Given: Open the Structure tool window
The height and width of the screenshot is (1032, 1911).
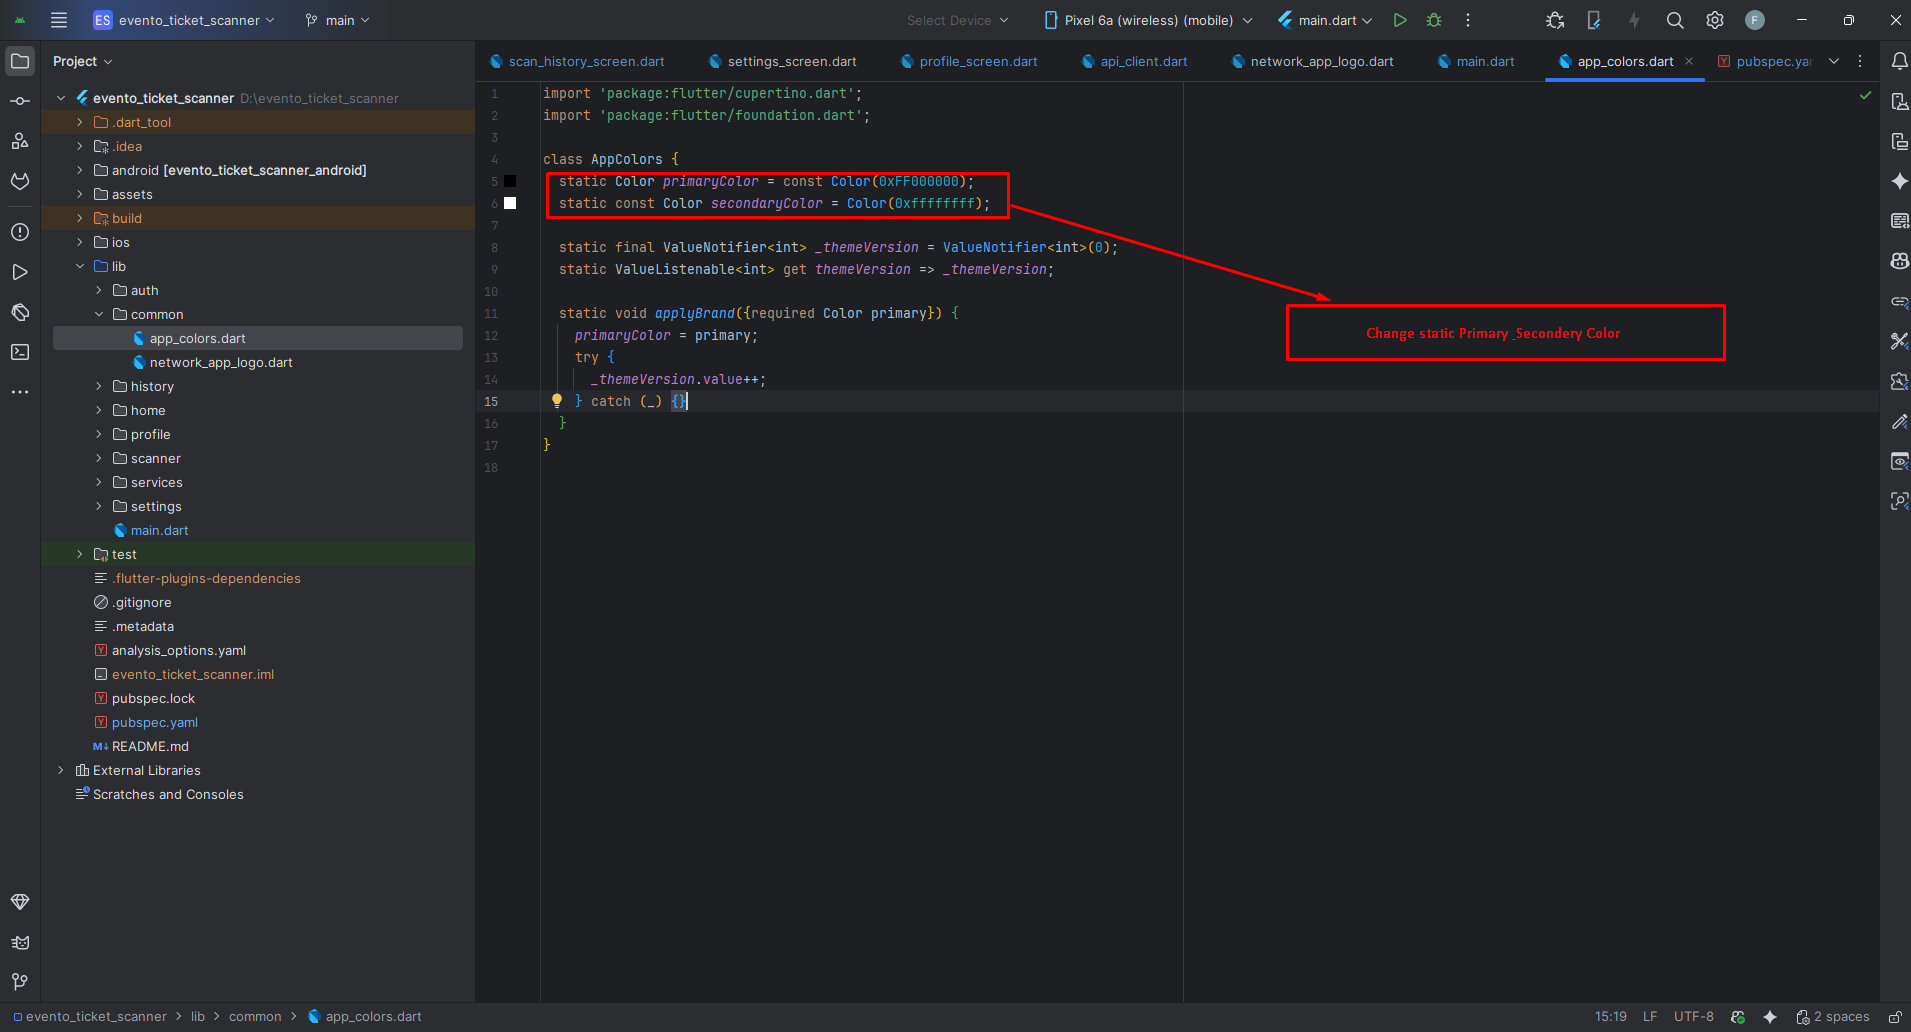Looking at the screenshot, I should point(20,141).
